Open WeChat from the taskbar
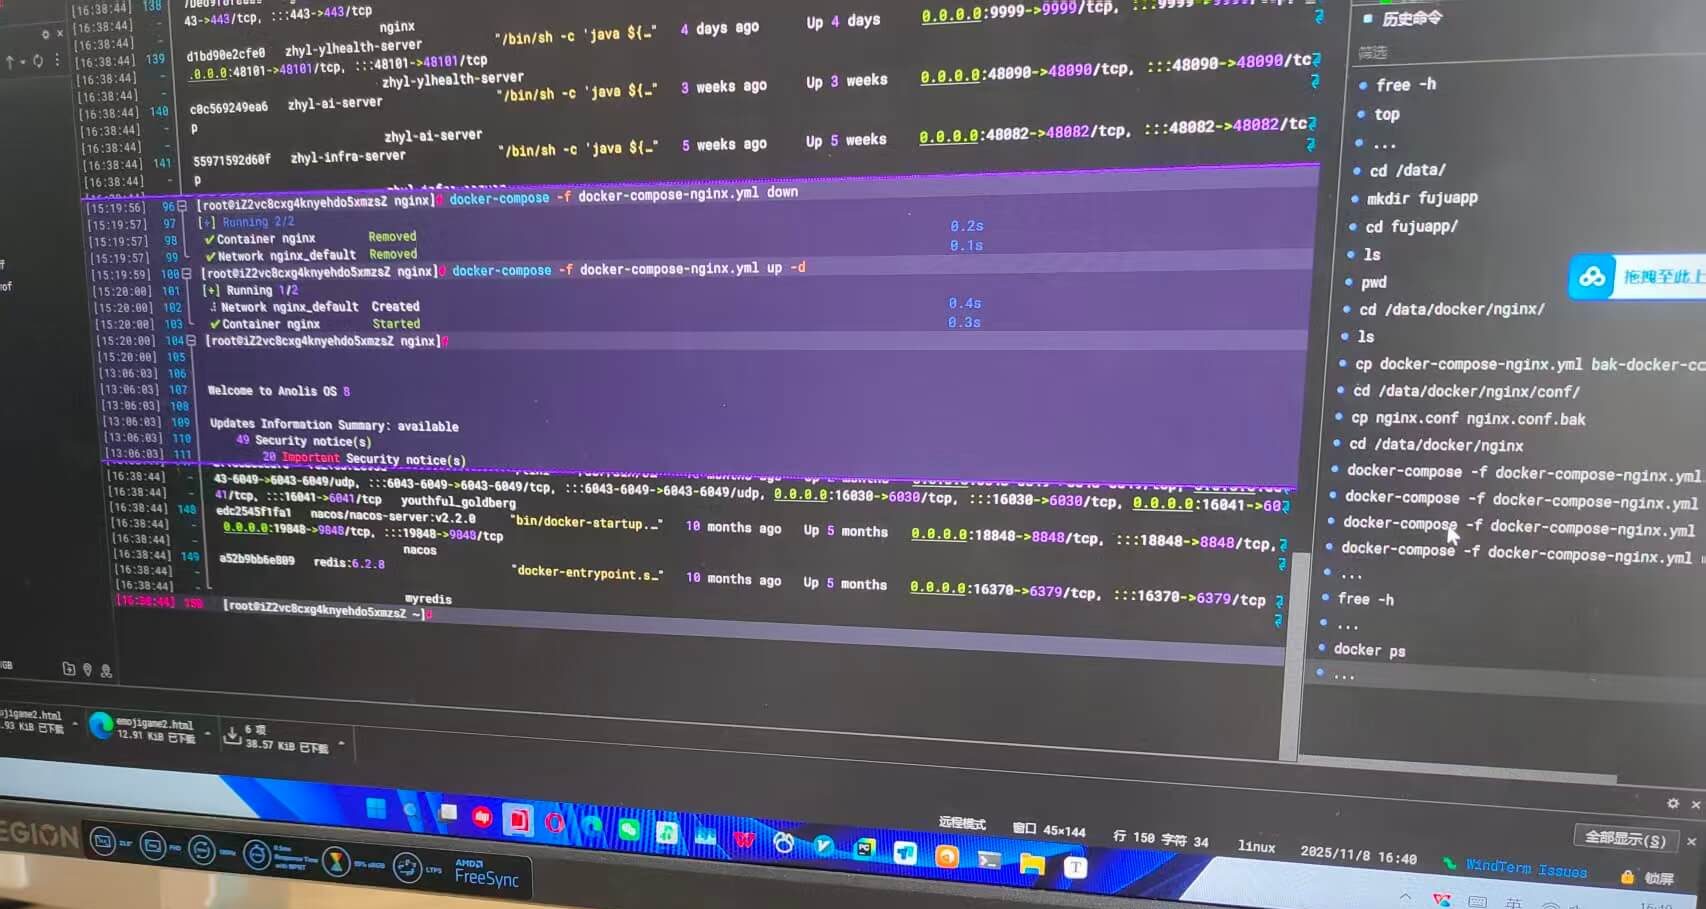The image size is (1706, 909). coord(629,828)
